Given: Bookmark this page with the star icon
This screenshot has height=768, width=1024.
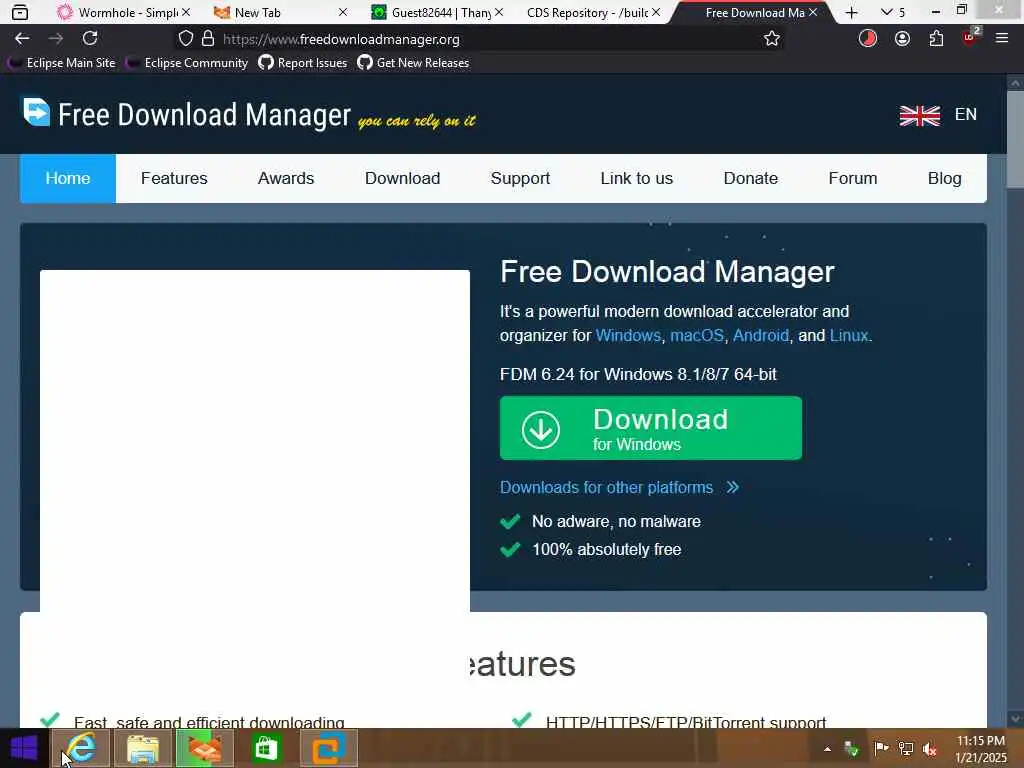Looking at the screenshot, I should click(772, 39).
